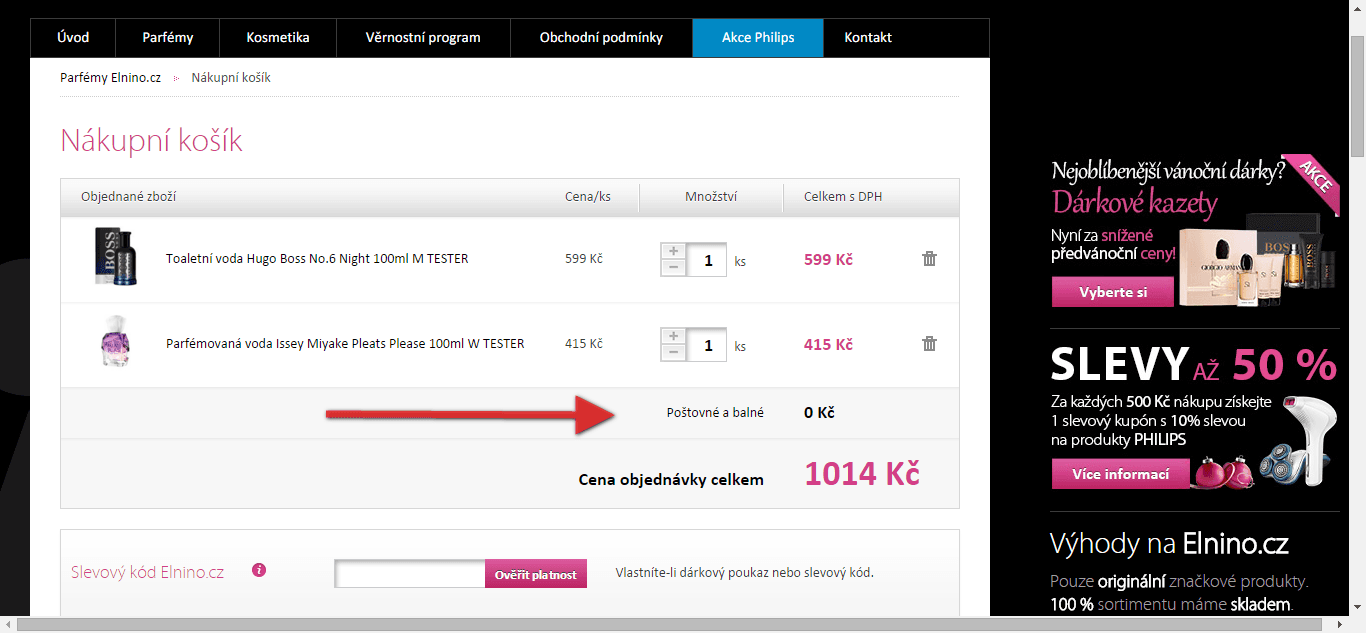The width and height of the screenshot is (1366, 633).
Task: Remove Issey Miyake item using trash icon
Action: click(929, 344)
